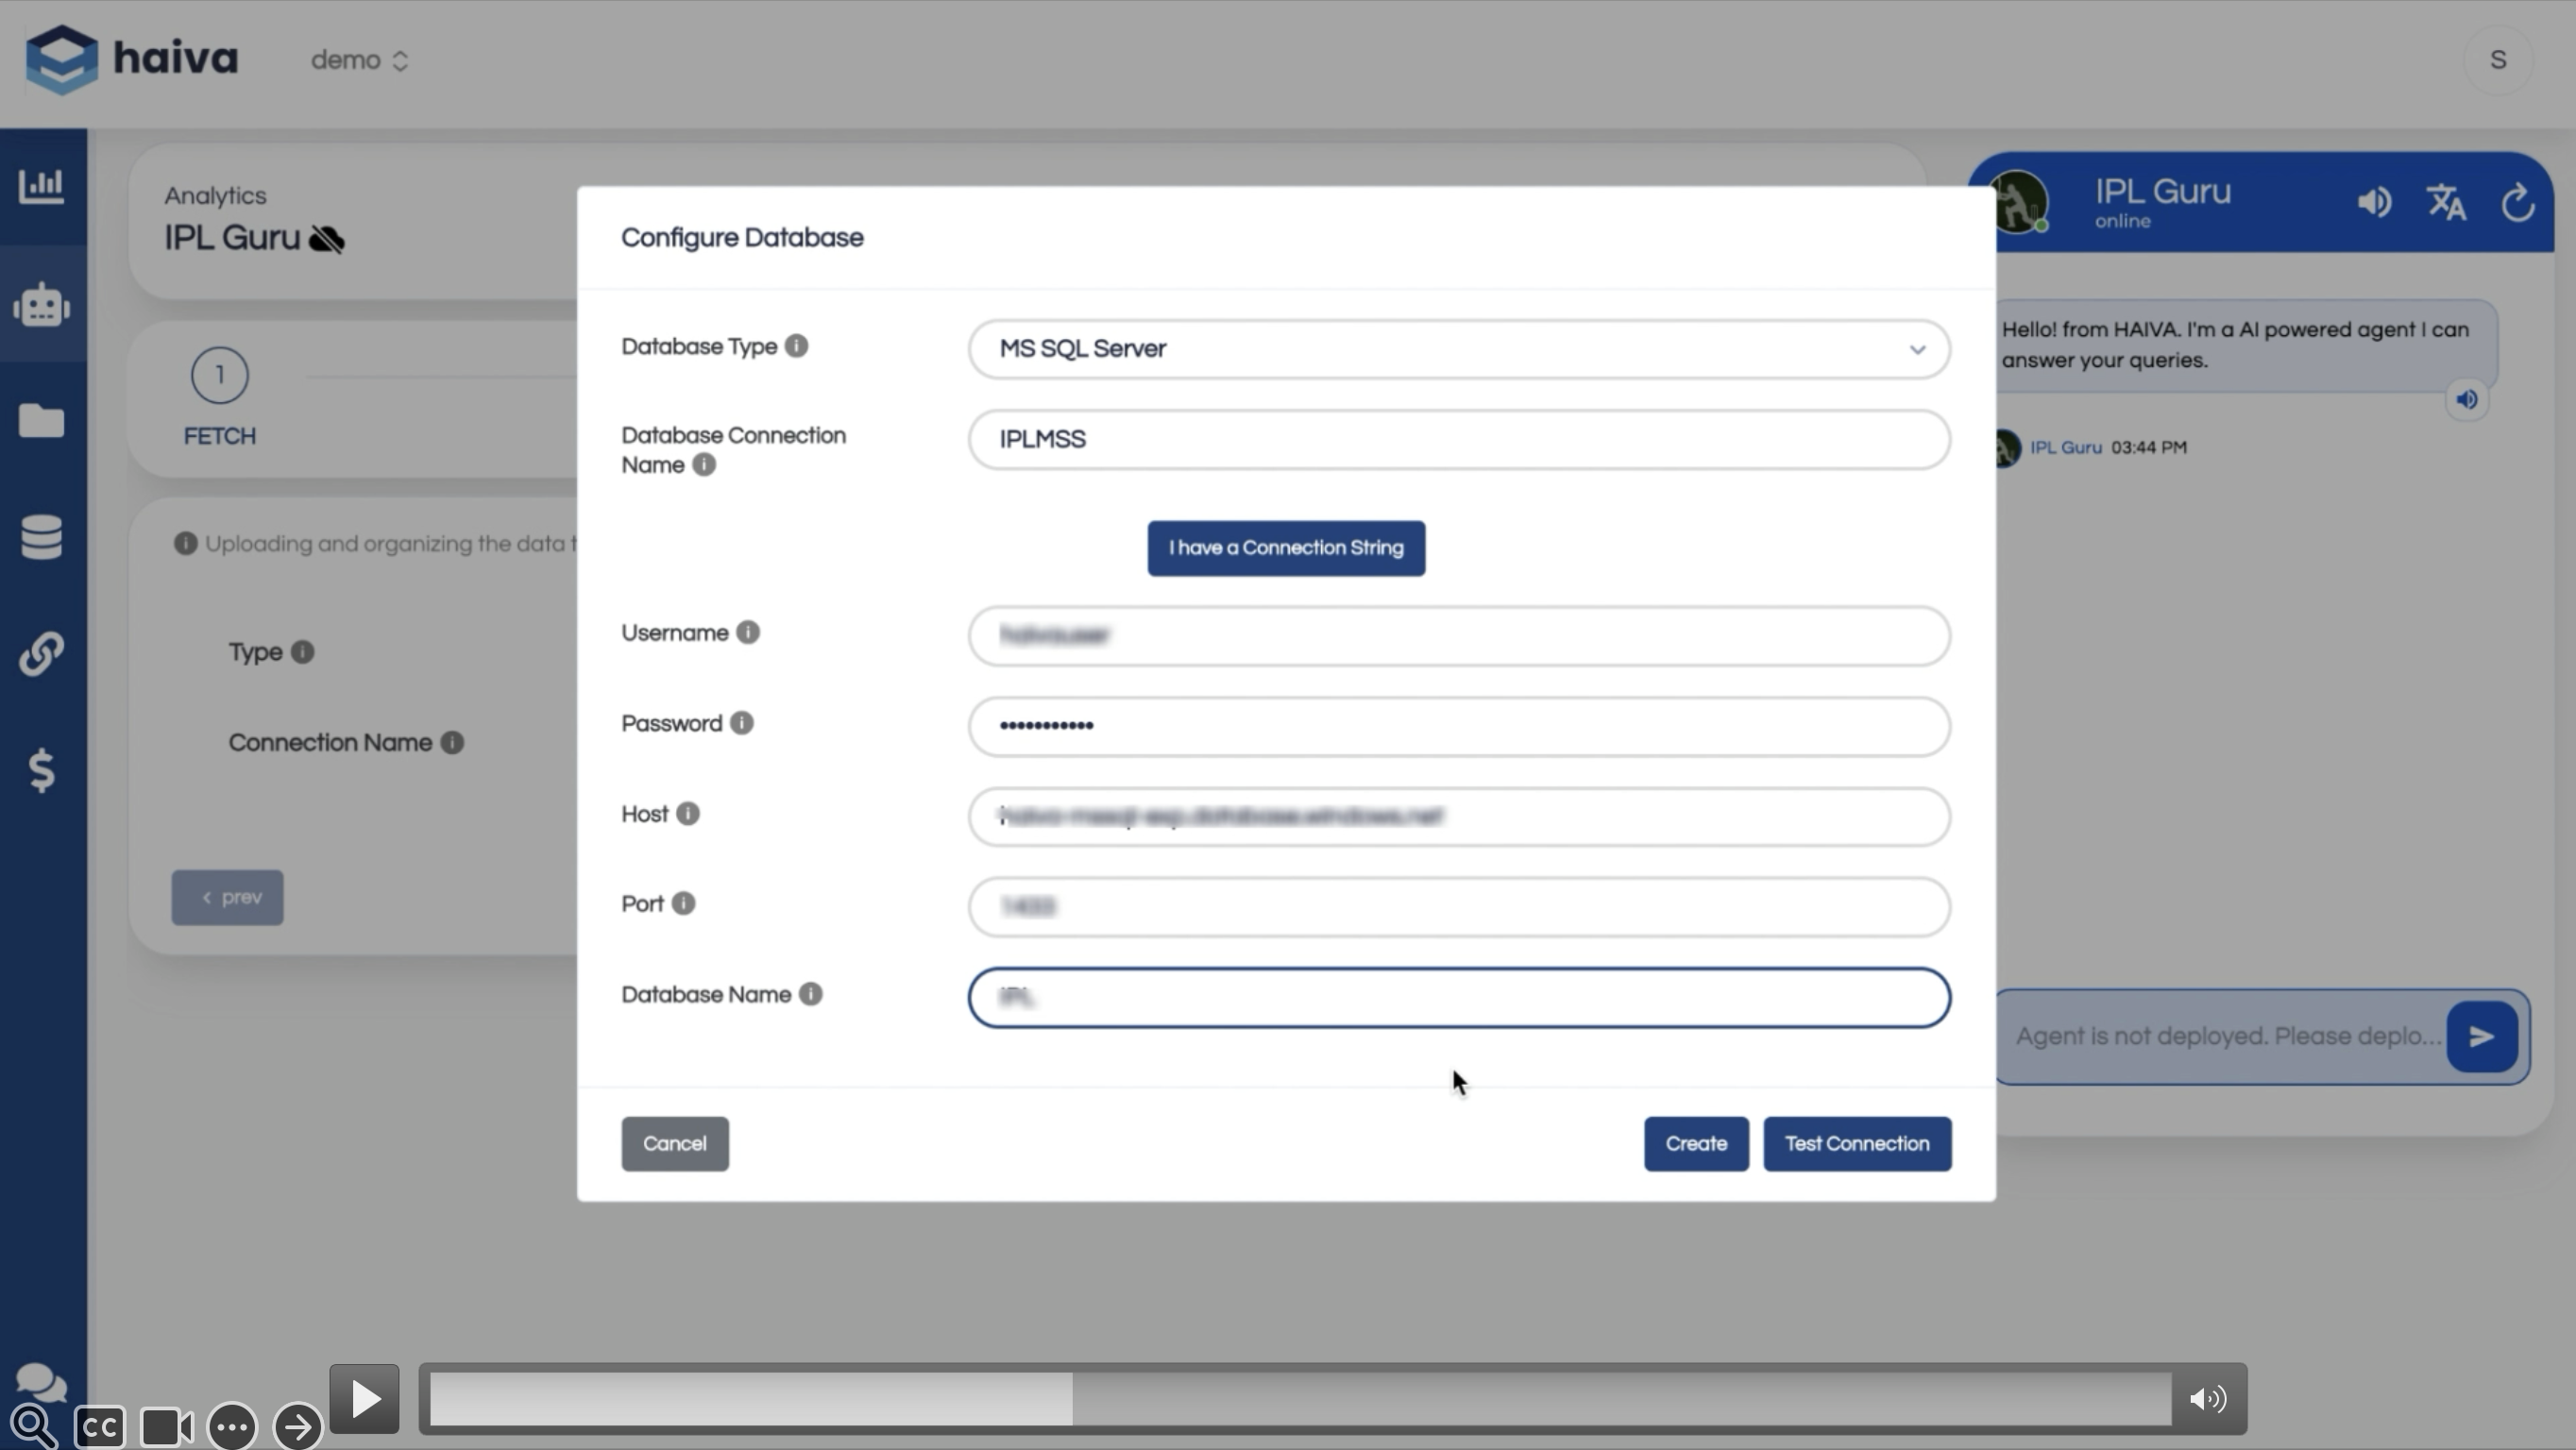Open the dollar billing sidebar icon

point(42,771)
